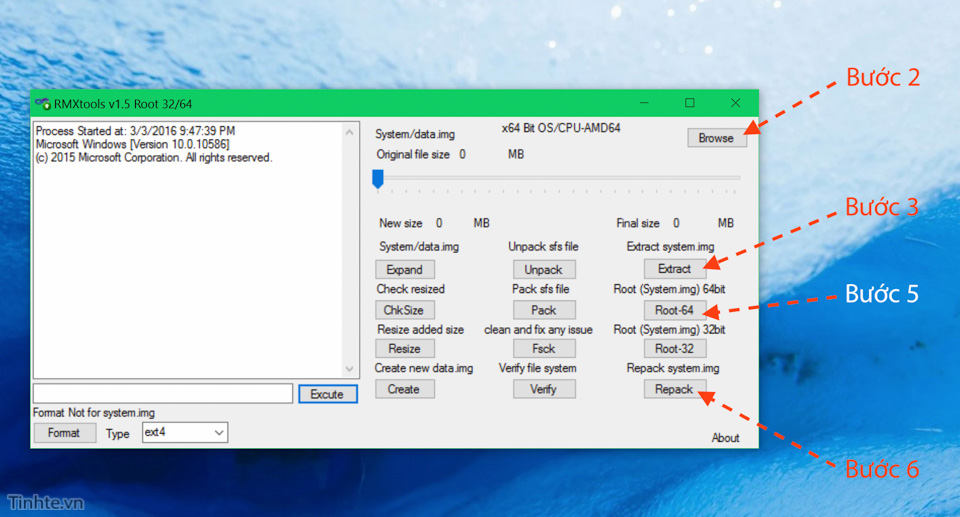The height and width of the screenshot is (517, 960).
Task: Click the Excute button
Action: click(x=328, y=394)
